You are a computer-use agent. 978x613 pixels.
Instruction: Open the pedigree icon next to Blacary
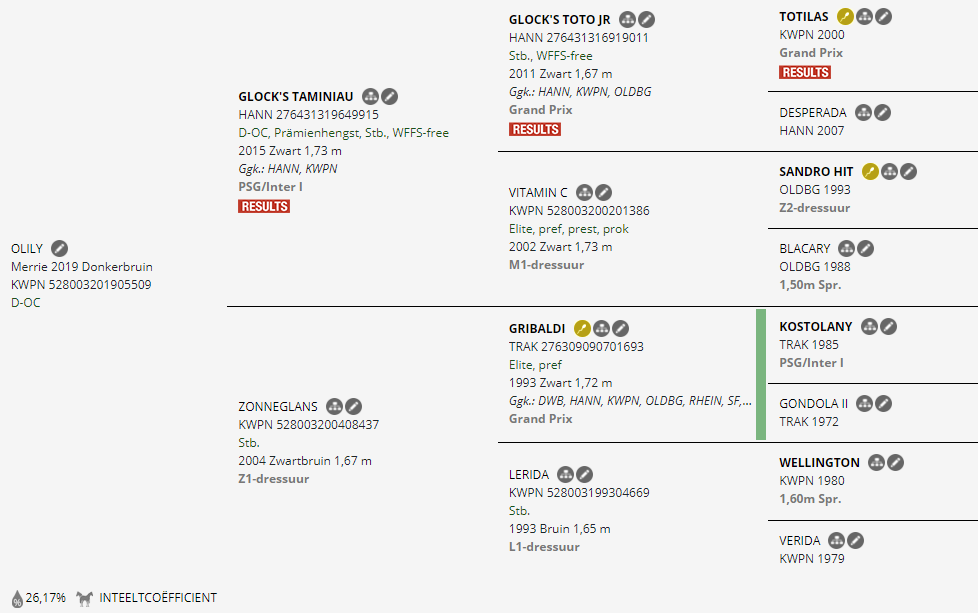click(x=847, y=249)
